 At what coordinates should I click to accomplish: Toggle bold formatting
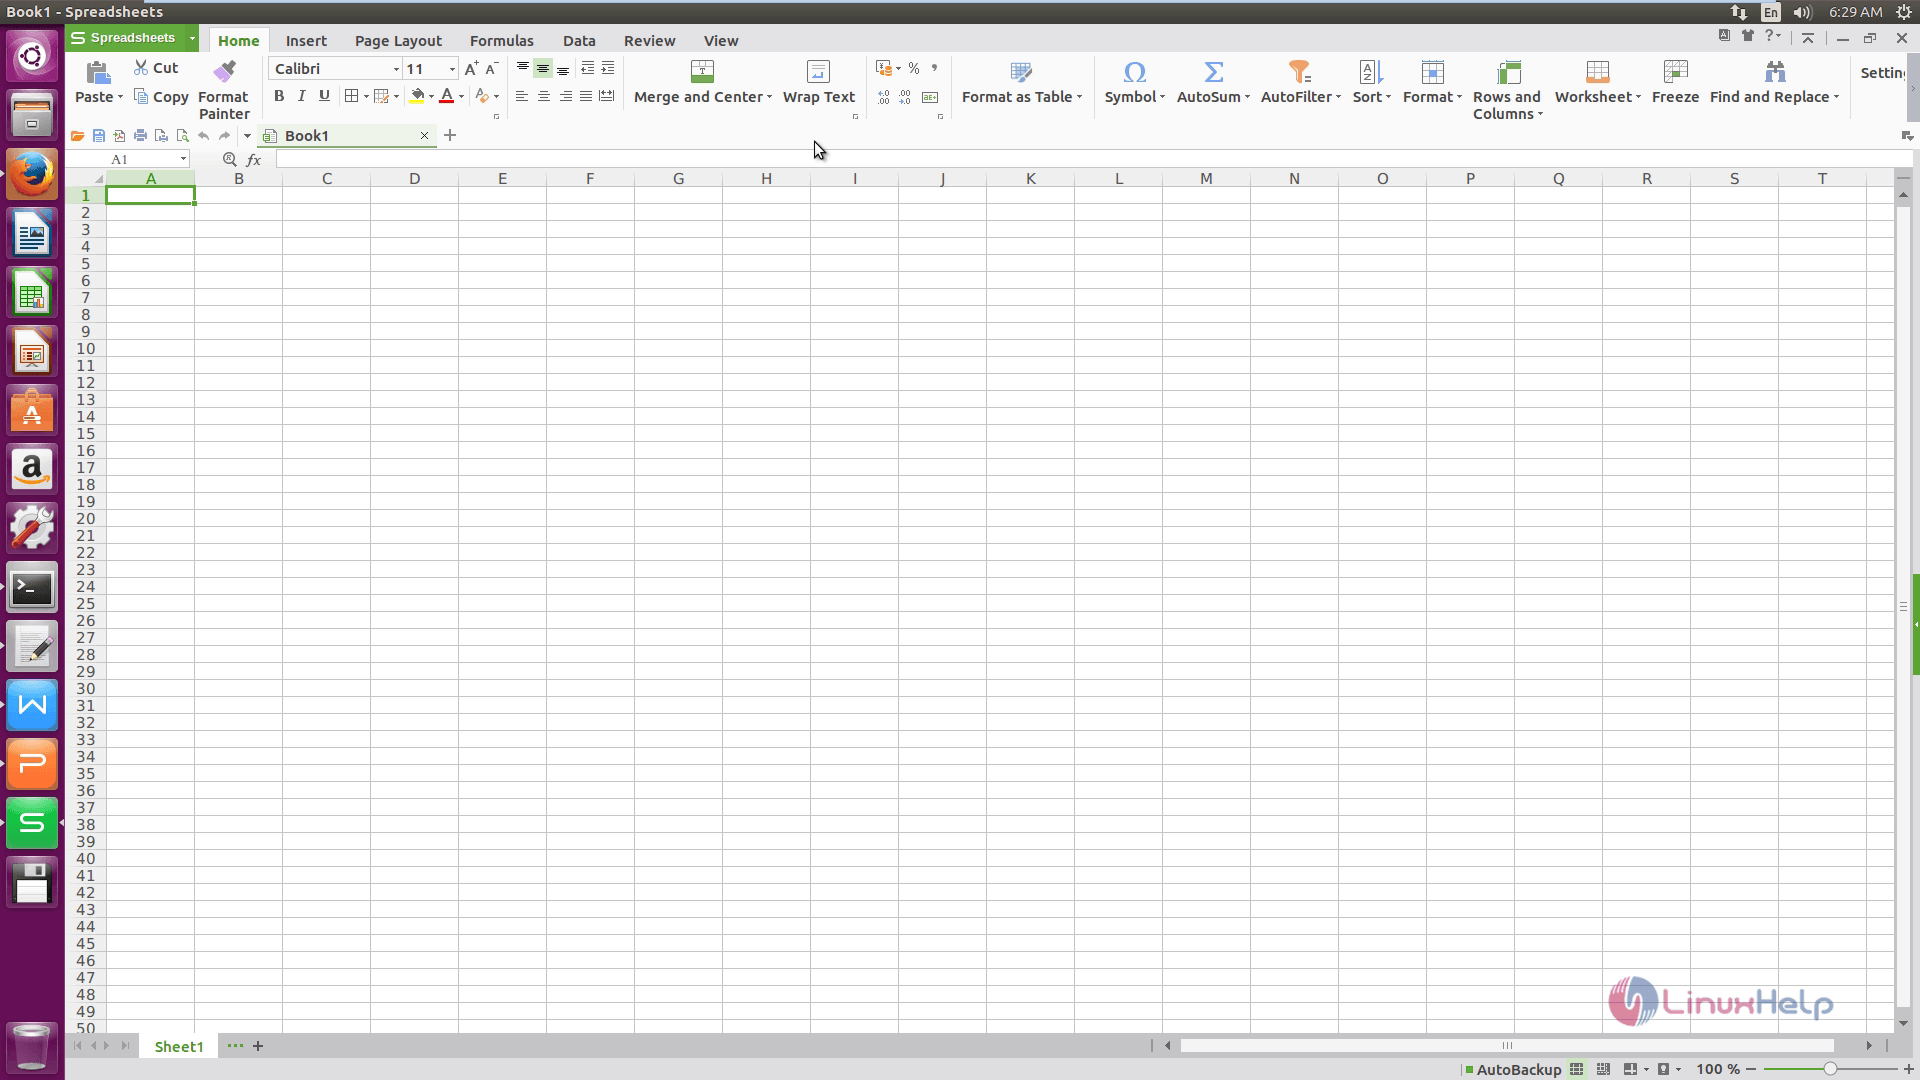[279, 96]
